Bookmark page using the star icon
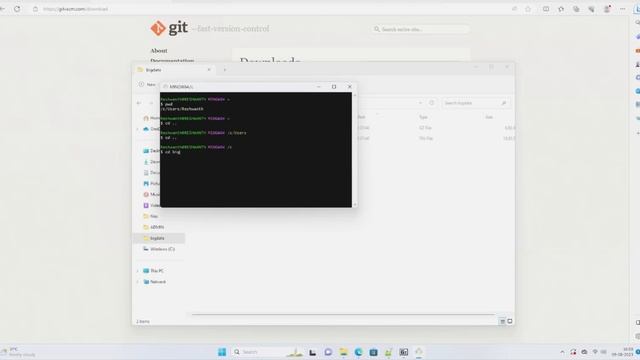 (x=528, y=9)
